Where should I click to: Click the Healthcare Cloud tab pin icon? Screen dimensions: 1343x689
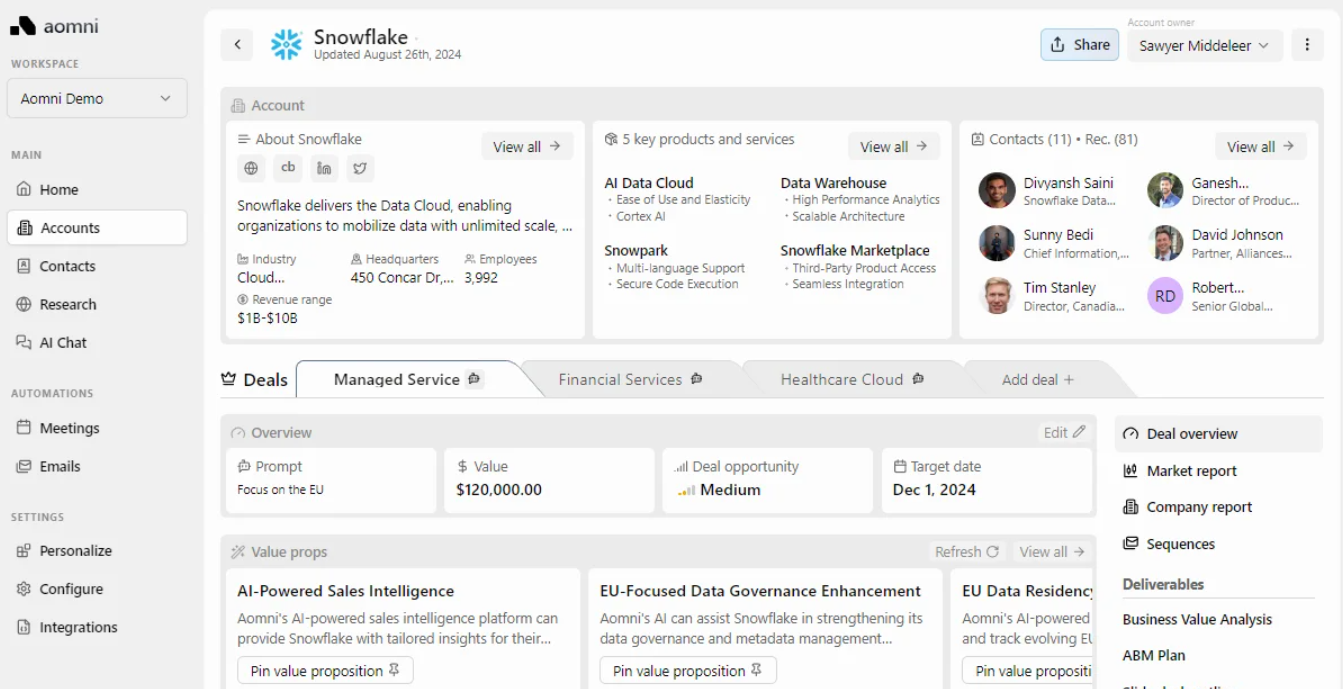tap(917, 379)
